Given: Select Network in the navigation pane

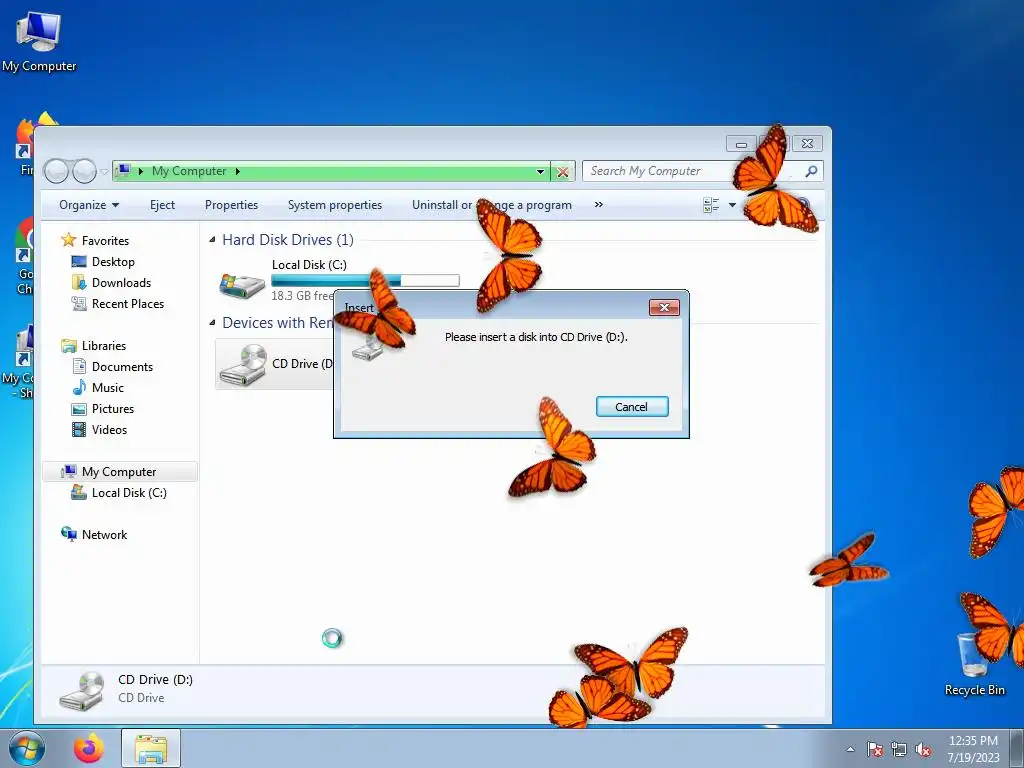Looking at the screenshot, I should [x=104, y=535].
